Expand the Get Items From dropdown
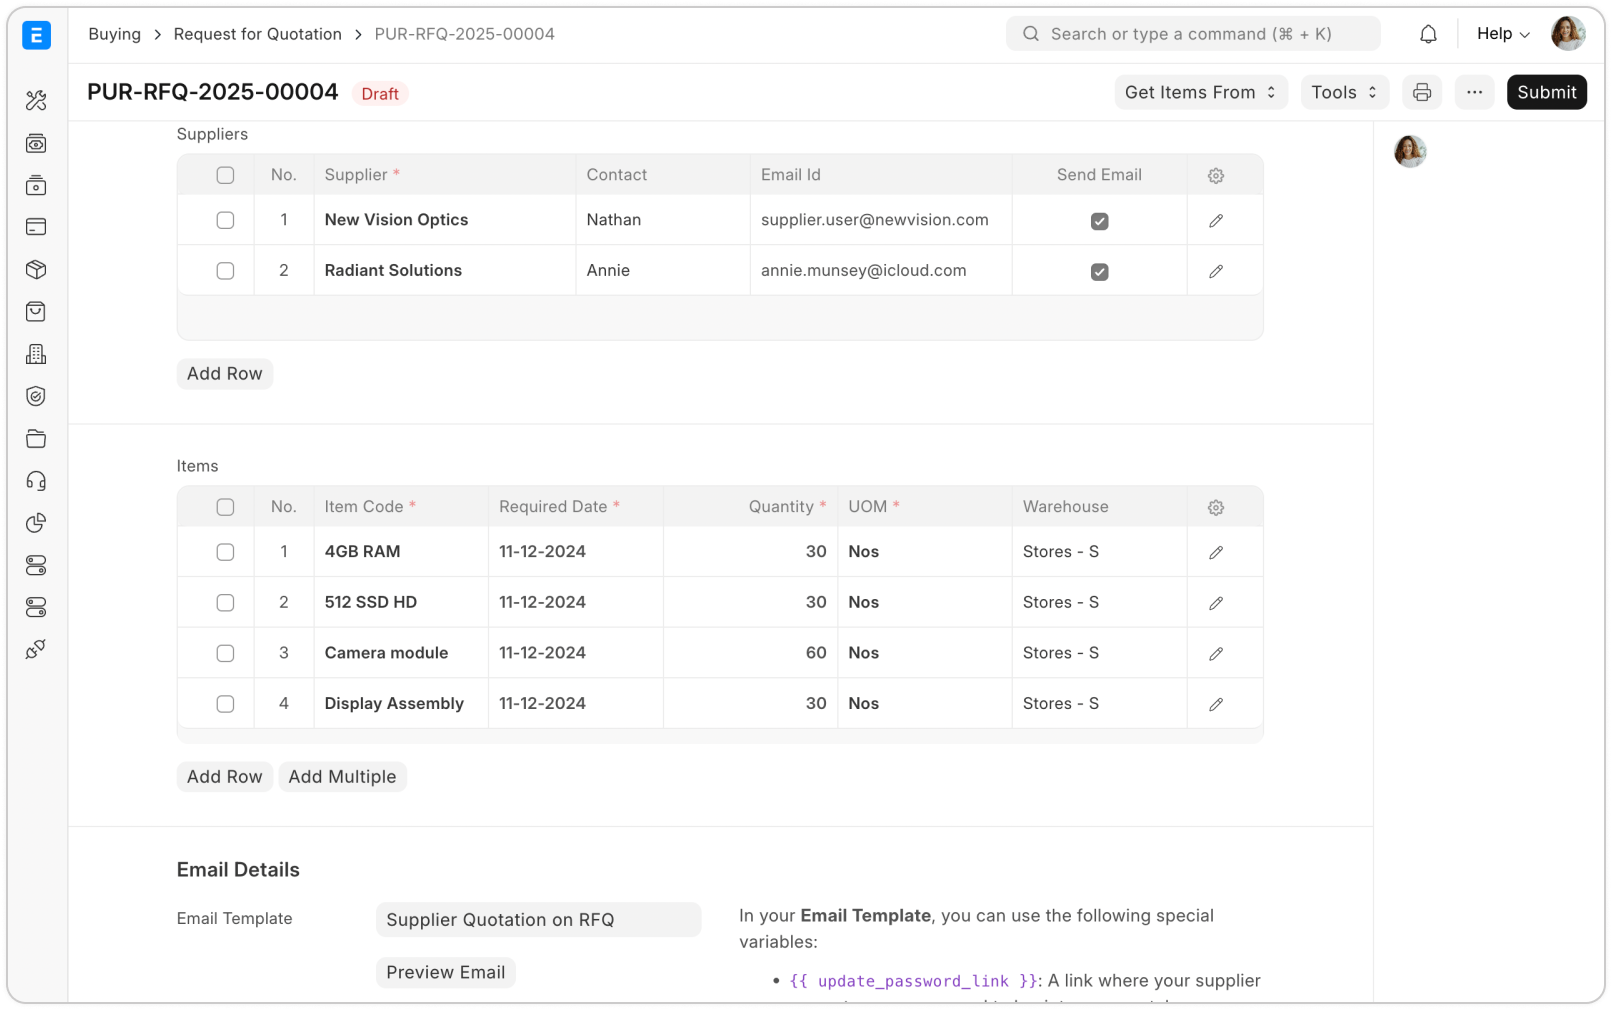 click(1200, 93)
